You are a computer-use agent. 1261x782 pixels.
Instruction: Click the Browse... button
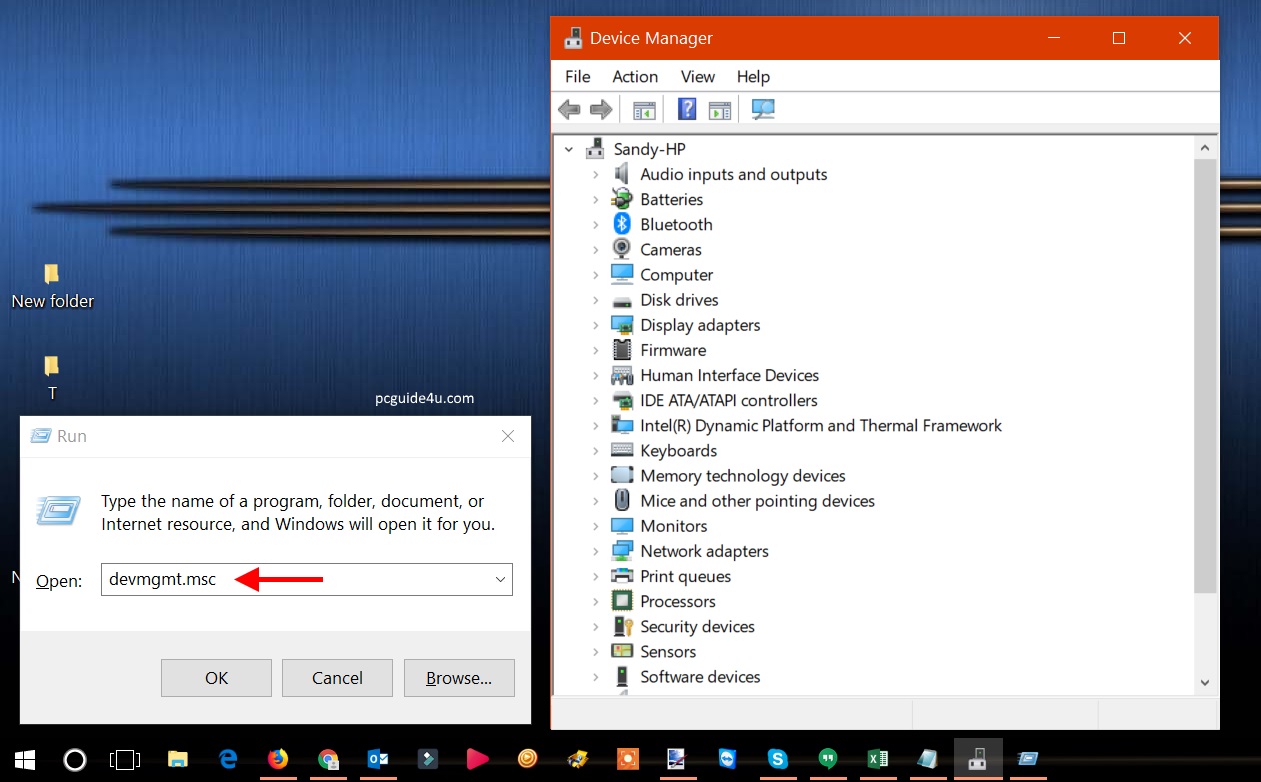coord(459,678)
